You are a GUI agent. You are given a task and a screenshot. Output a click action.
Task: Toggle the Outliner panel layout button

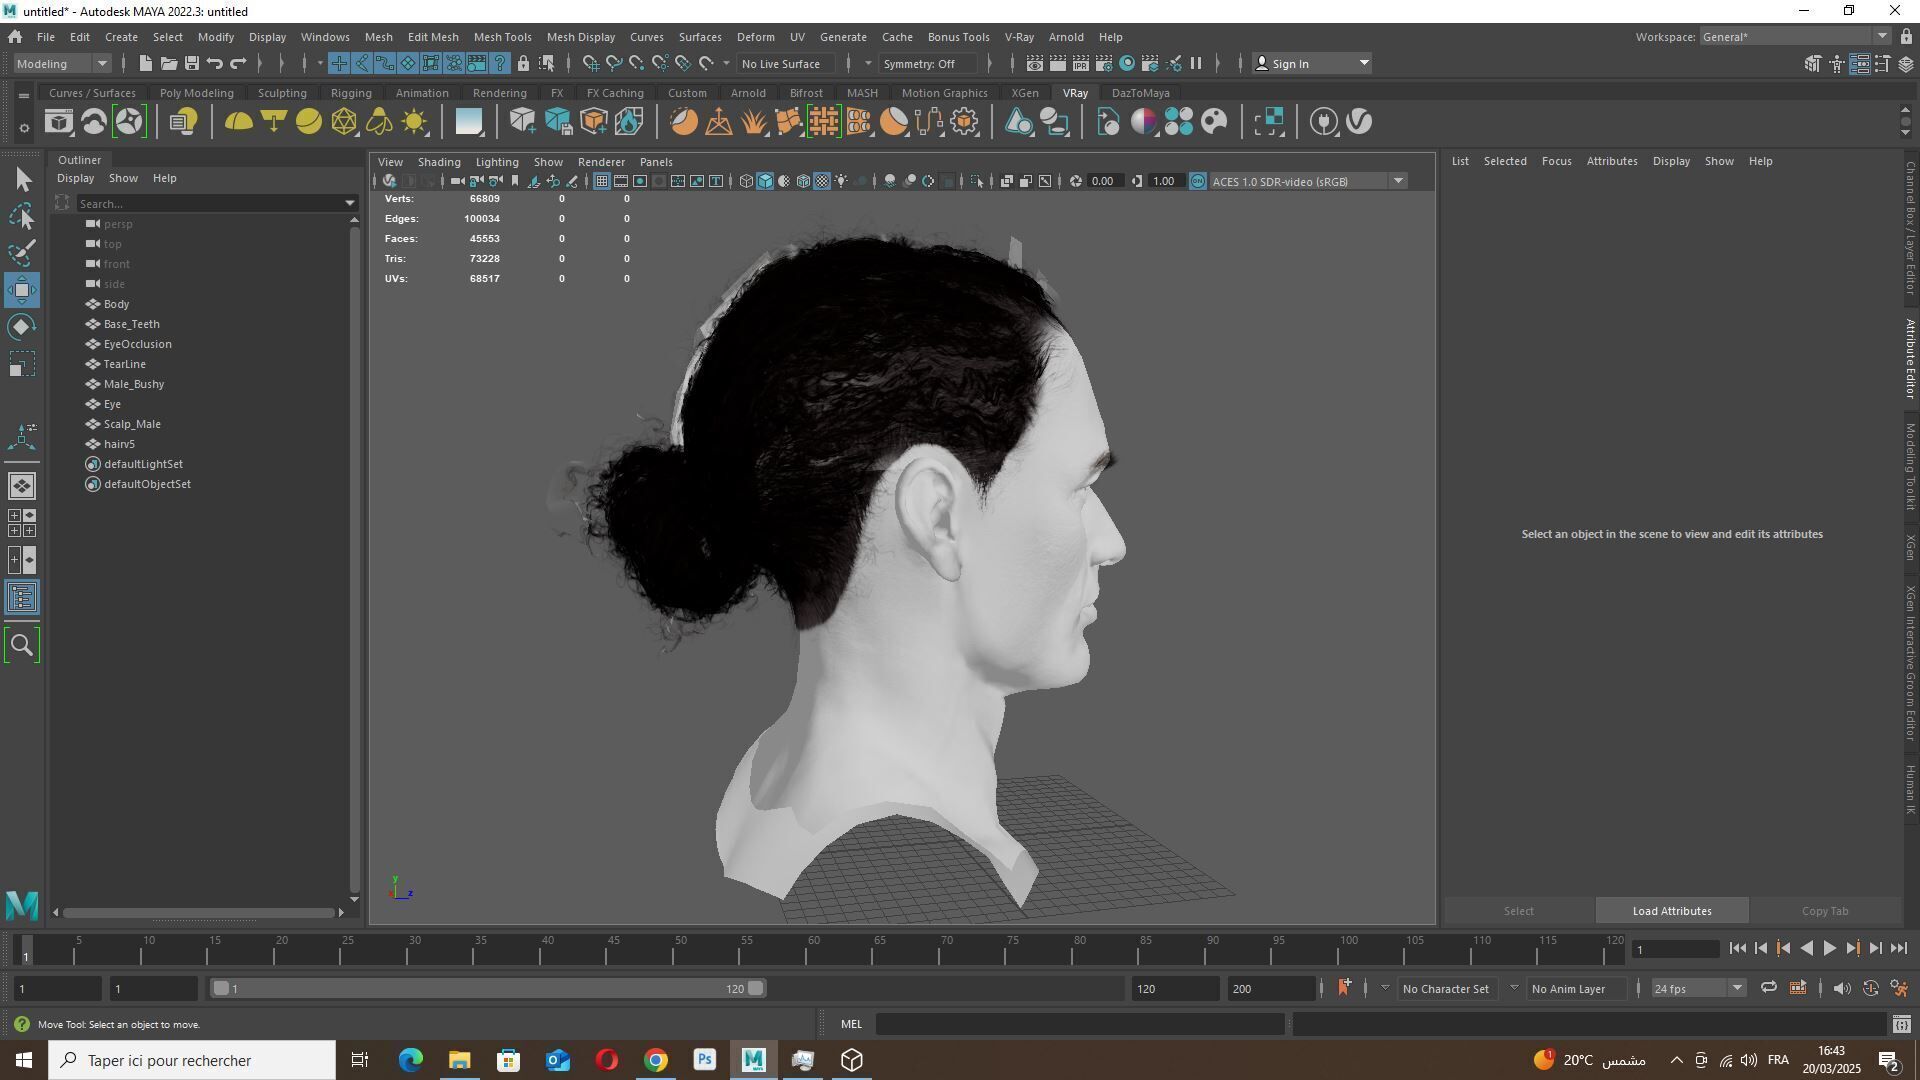click(x=22, y=598)
